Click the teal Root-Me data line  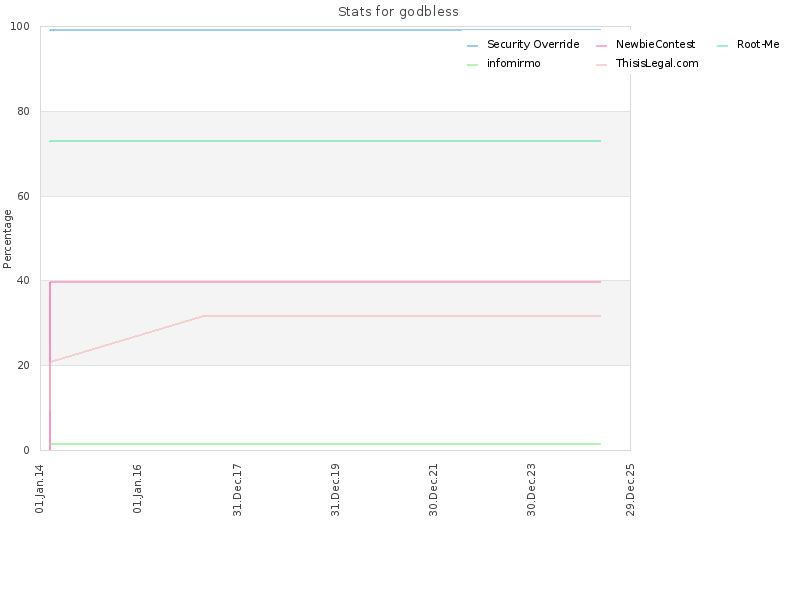click(x=325, y=141)
